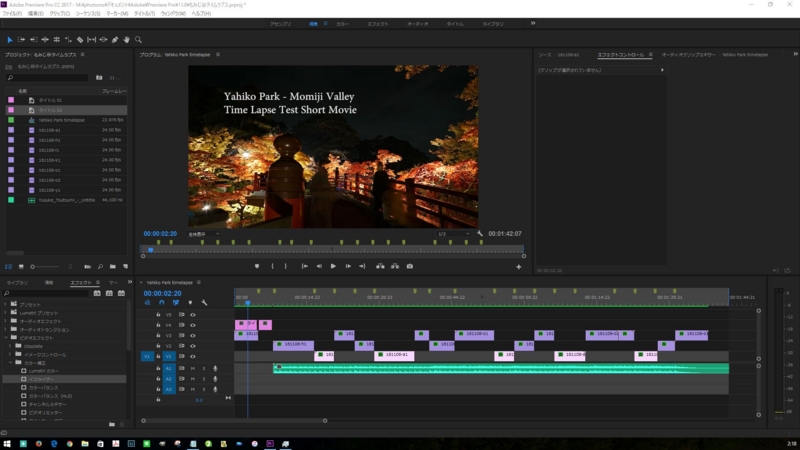The width and height of the screenshot is (800, 450).
Task: Open the シーケンス menu
Action: (x=88, y=14)
